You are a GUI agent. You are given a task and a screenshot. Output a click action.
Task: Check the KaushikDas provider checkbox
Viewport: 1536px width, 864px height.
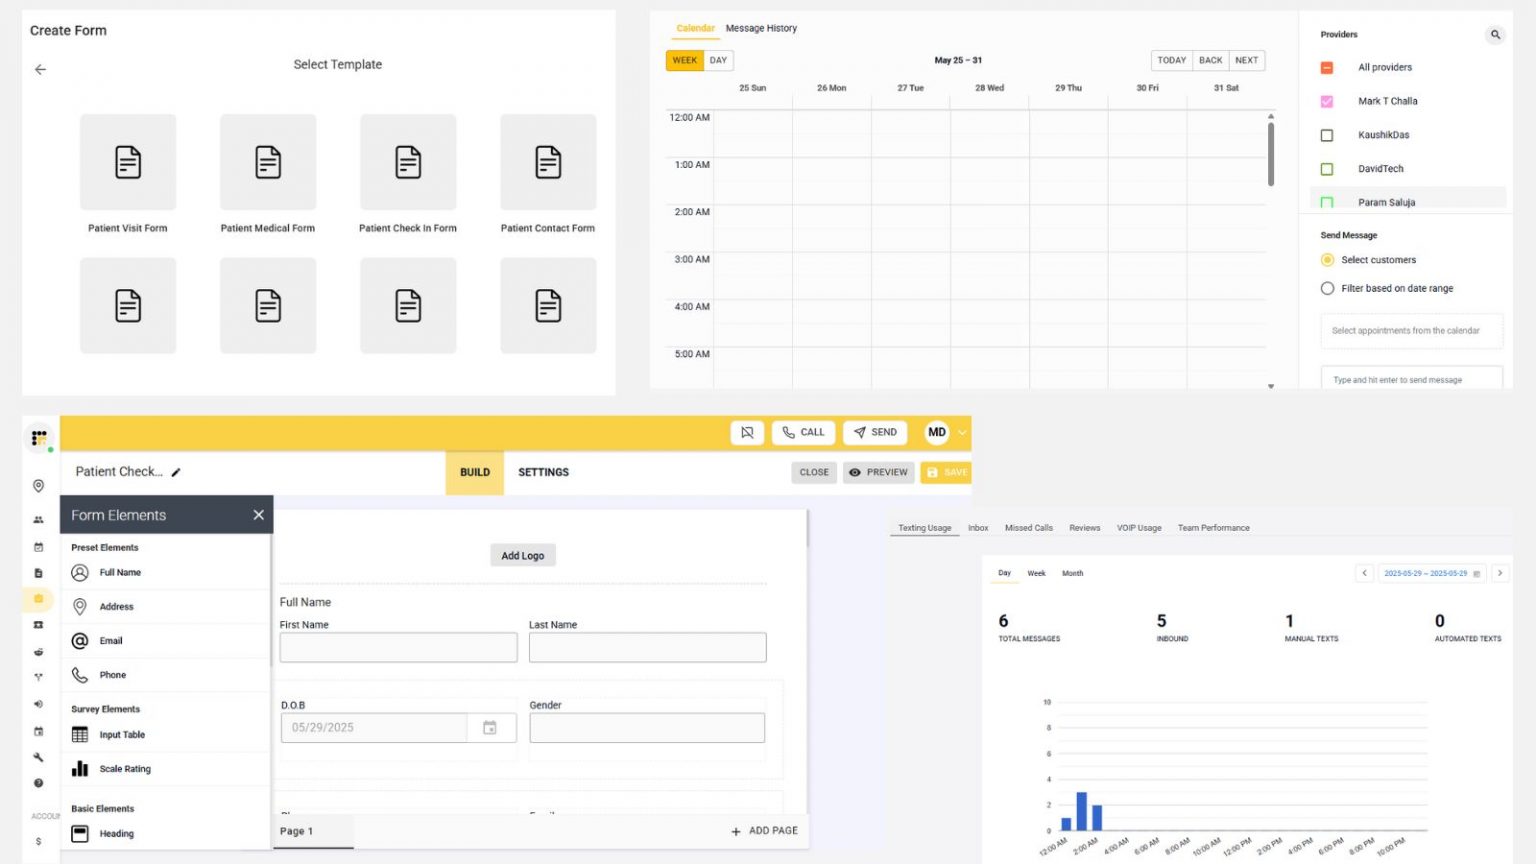tap(1327, 135)
